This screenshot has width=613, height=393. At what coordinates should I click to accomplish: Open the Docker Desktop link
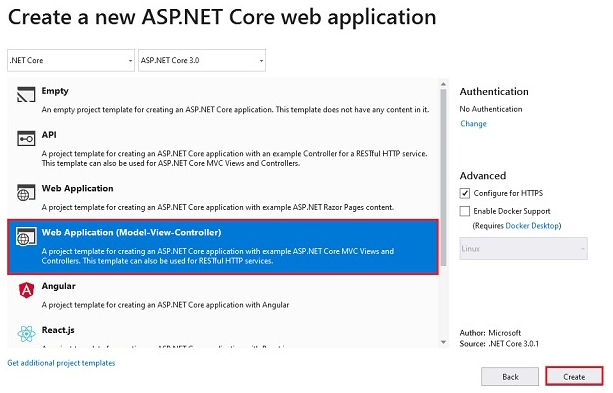coord(532,226)
